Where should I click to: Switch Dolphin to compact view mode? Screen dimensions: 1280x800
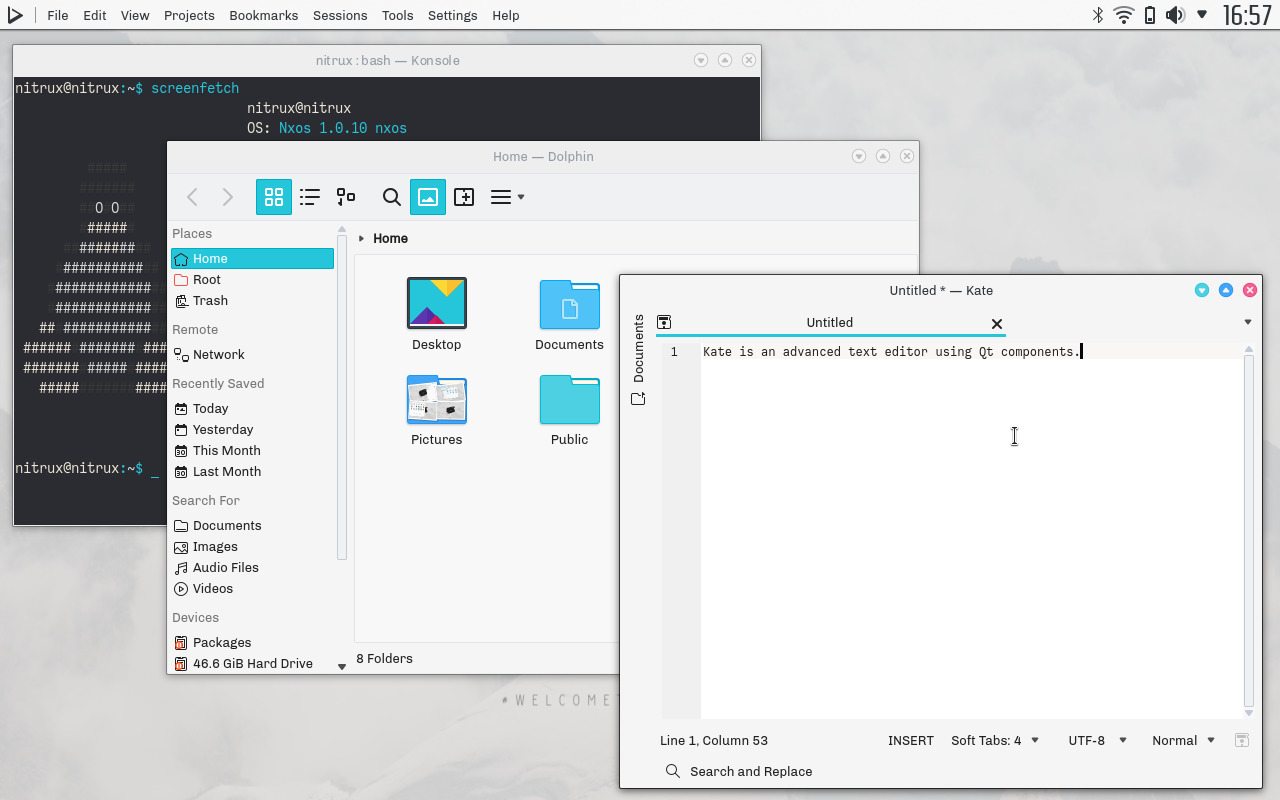[x=345, y=197]
